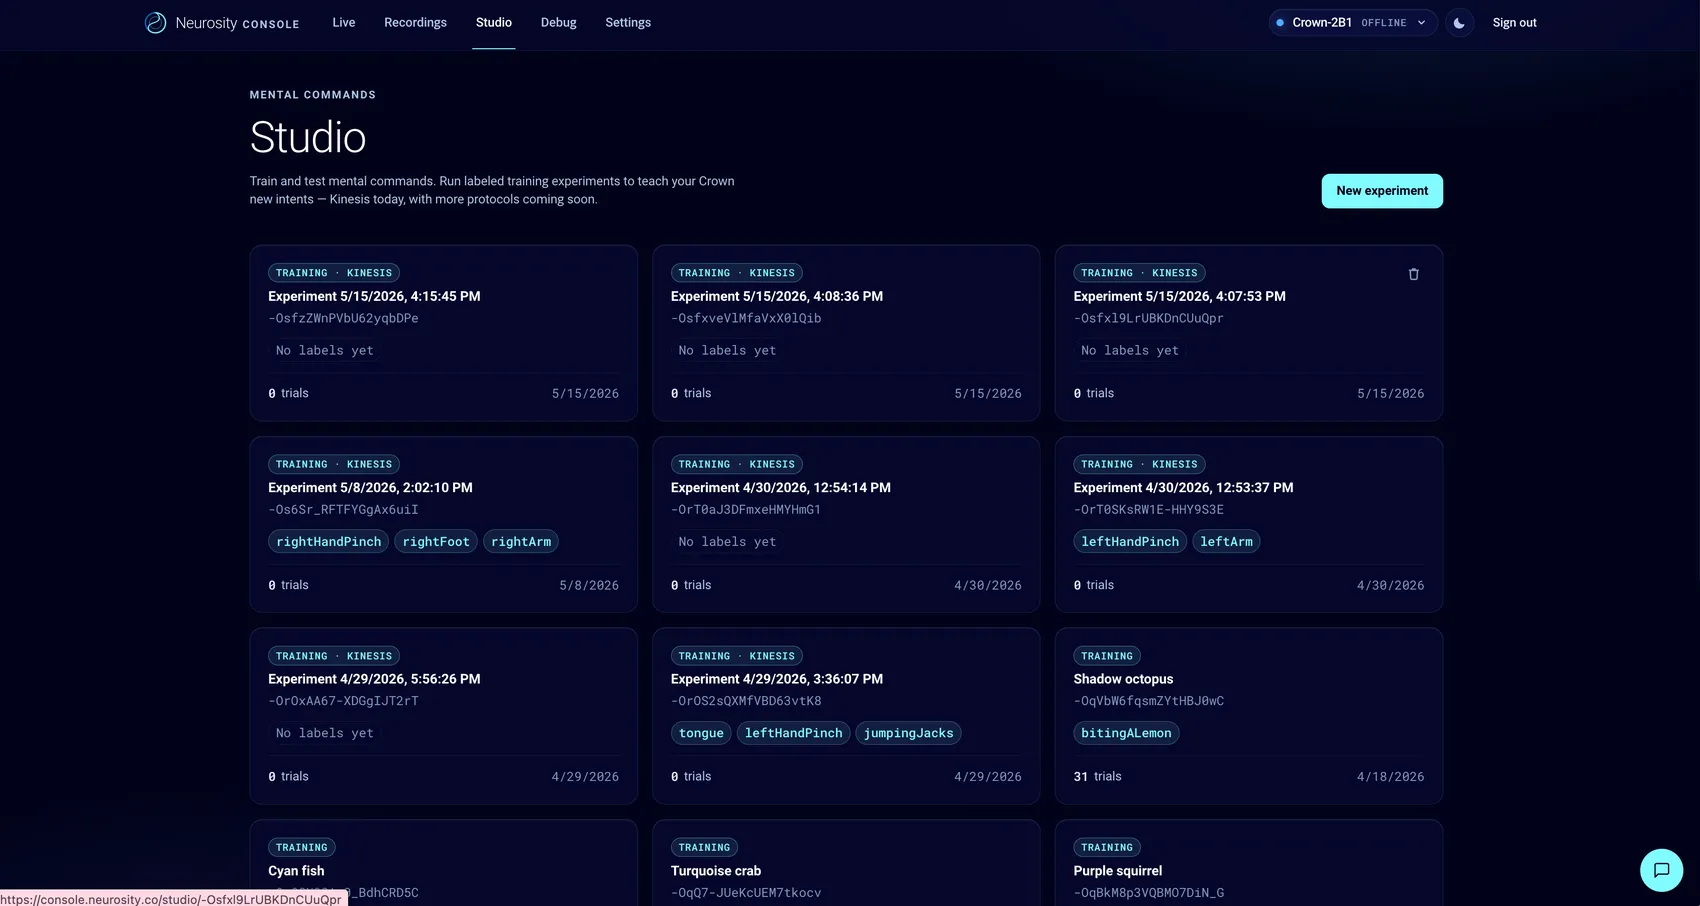
Task: Click experiment ID -OqVbW6fqsmZYtHBJ0wC
Action: (x=1148, y=701)
